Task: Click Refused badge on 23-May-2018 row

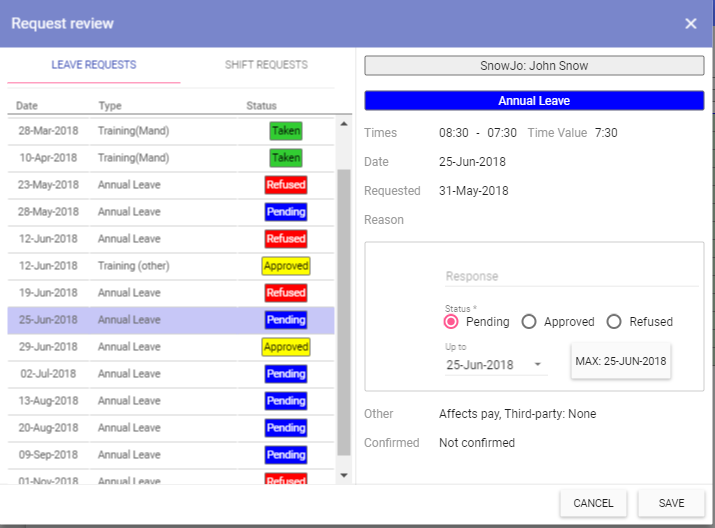Action: click(286, 185)
